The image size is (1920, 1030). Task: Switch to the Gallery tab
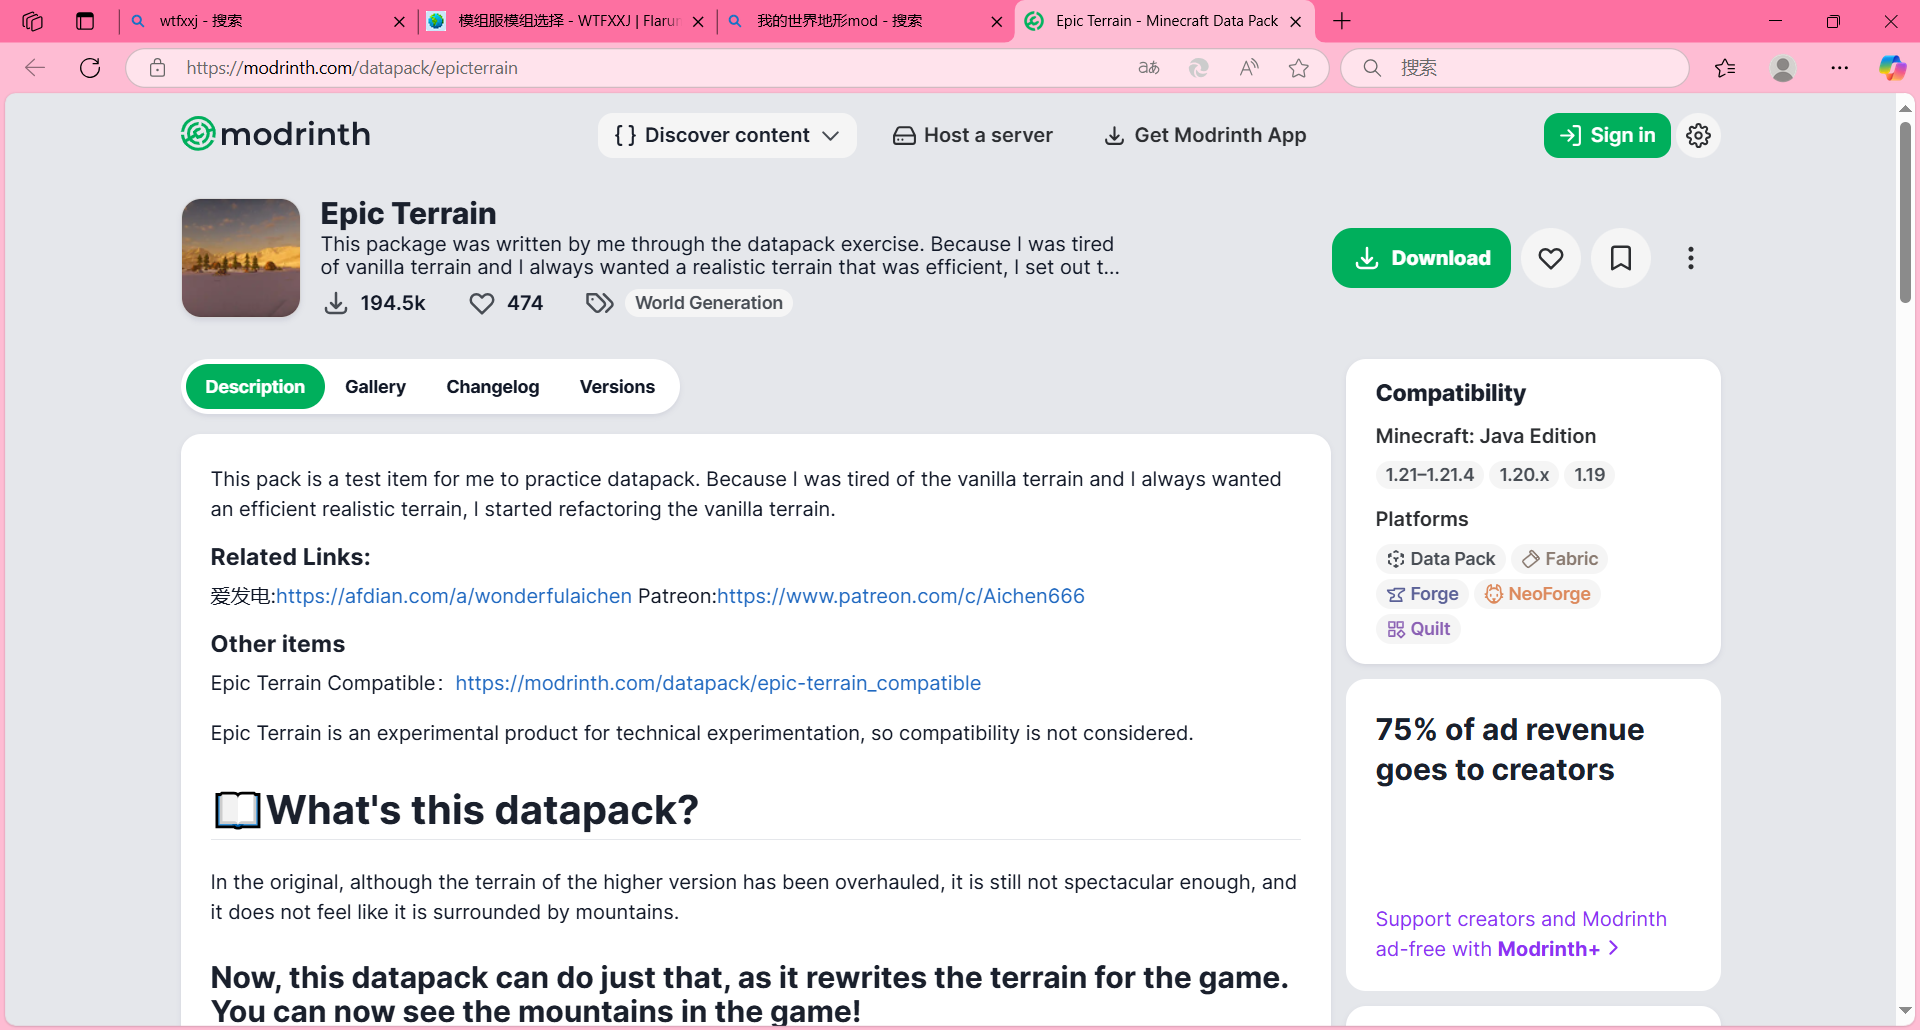[375, 387]
